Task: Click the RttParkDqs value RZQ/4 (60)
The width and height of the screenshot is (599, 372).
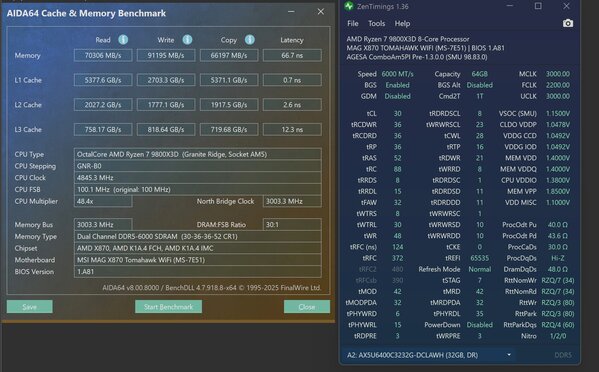Action: [x=558, y=325]
